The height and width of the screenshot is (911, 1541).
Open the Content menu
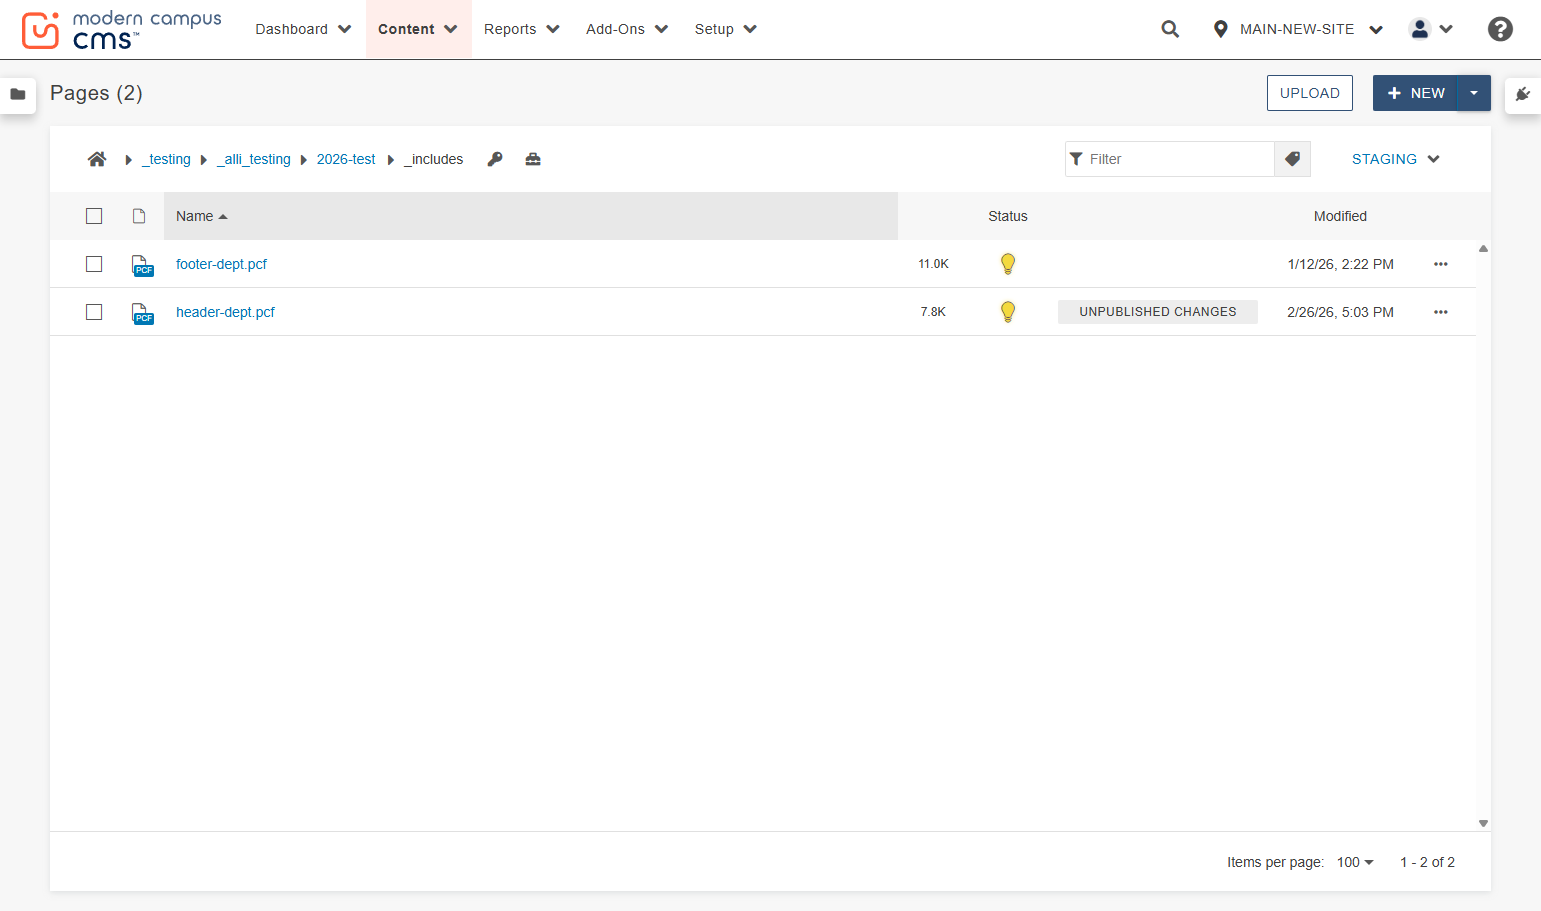(418, 29)
